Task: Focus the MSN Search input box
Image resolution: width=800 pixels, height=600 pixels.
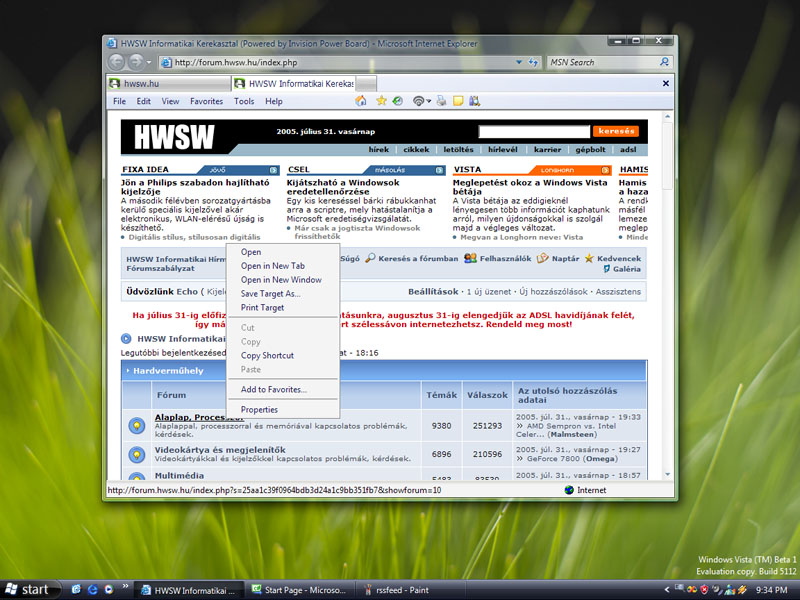Action: (602, 62)
